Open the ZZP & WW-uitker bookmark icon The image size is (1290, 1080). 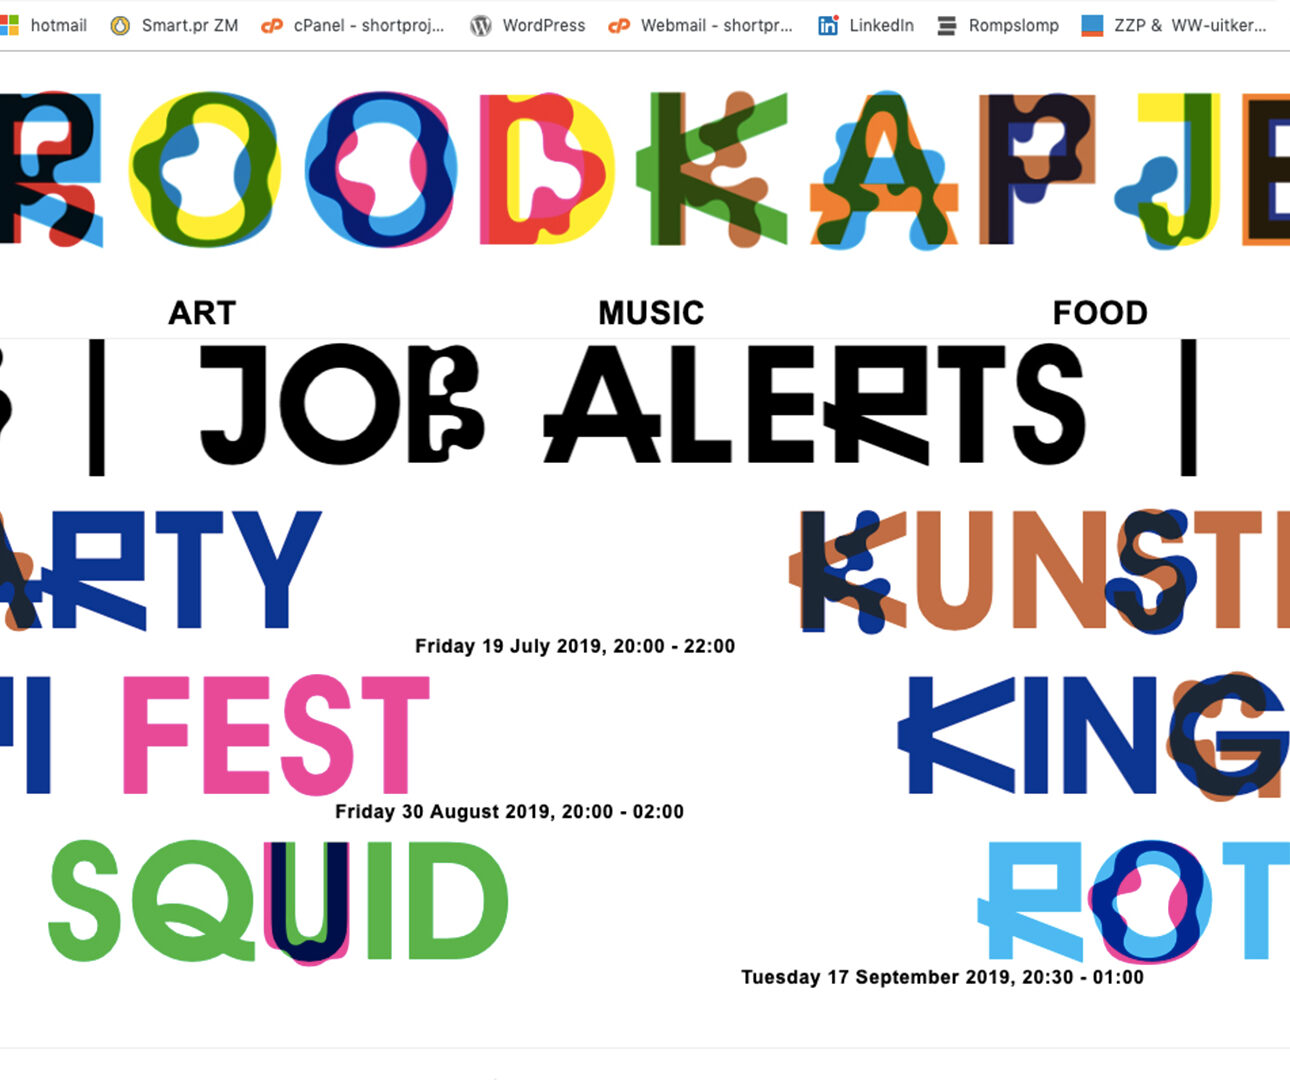point(1092,25)
